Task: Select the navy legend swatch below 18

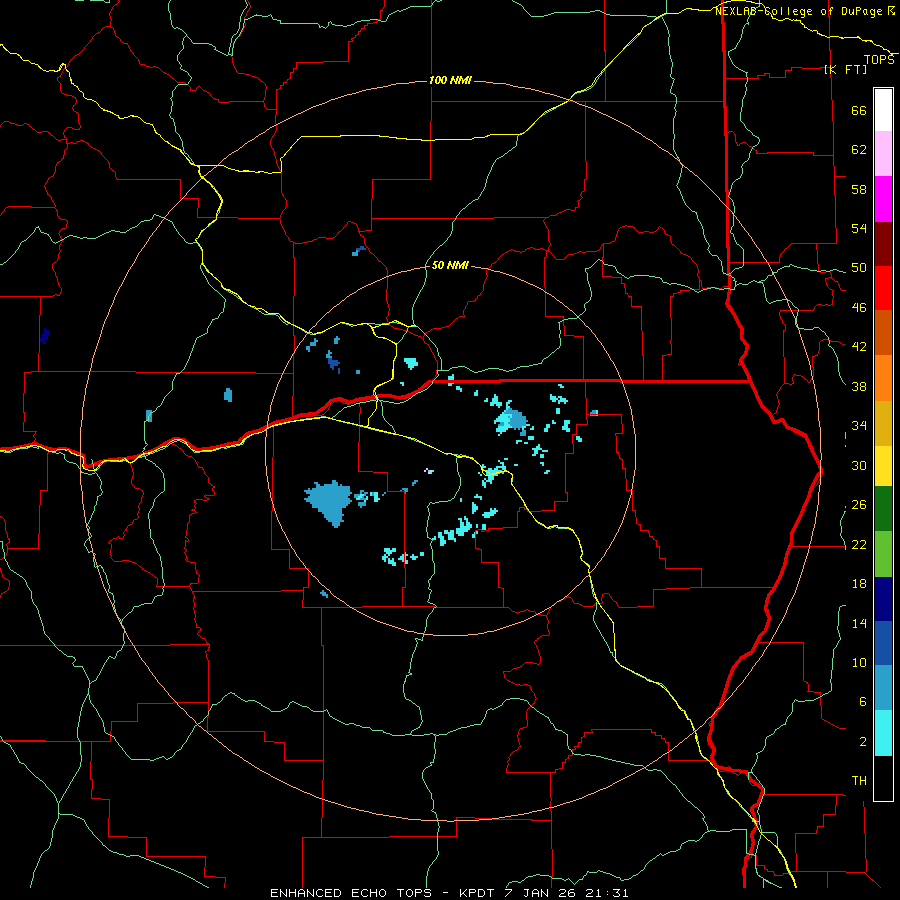Action: pos(883,599)
